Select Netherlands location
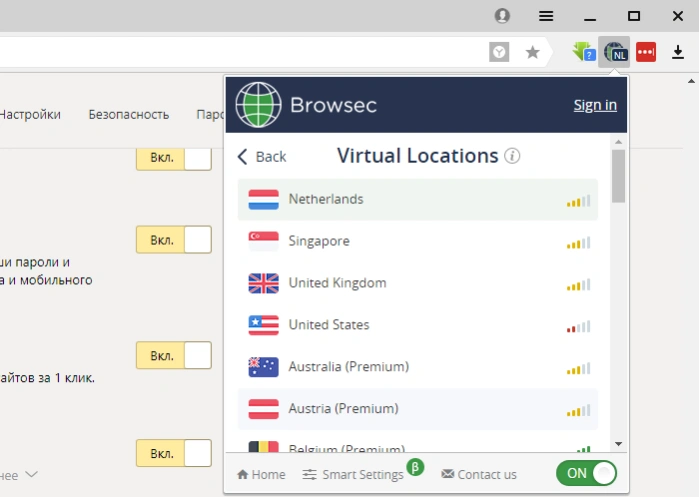This screenshot has width=699, height=497. 417,200
